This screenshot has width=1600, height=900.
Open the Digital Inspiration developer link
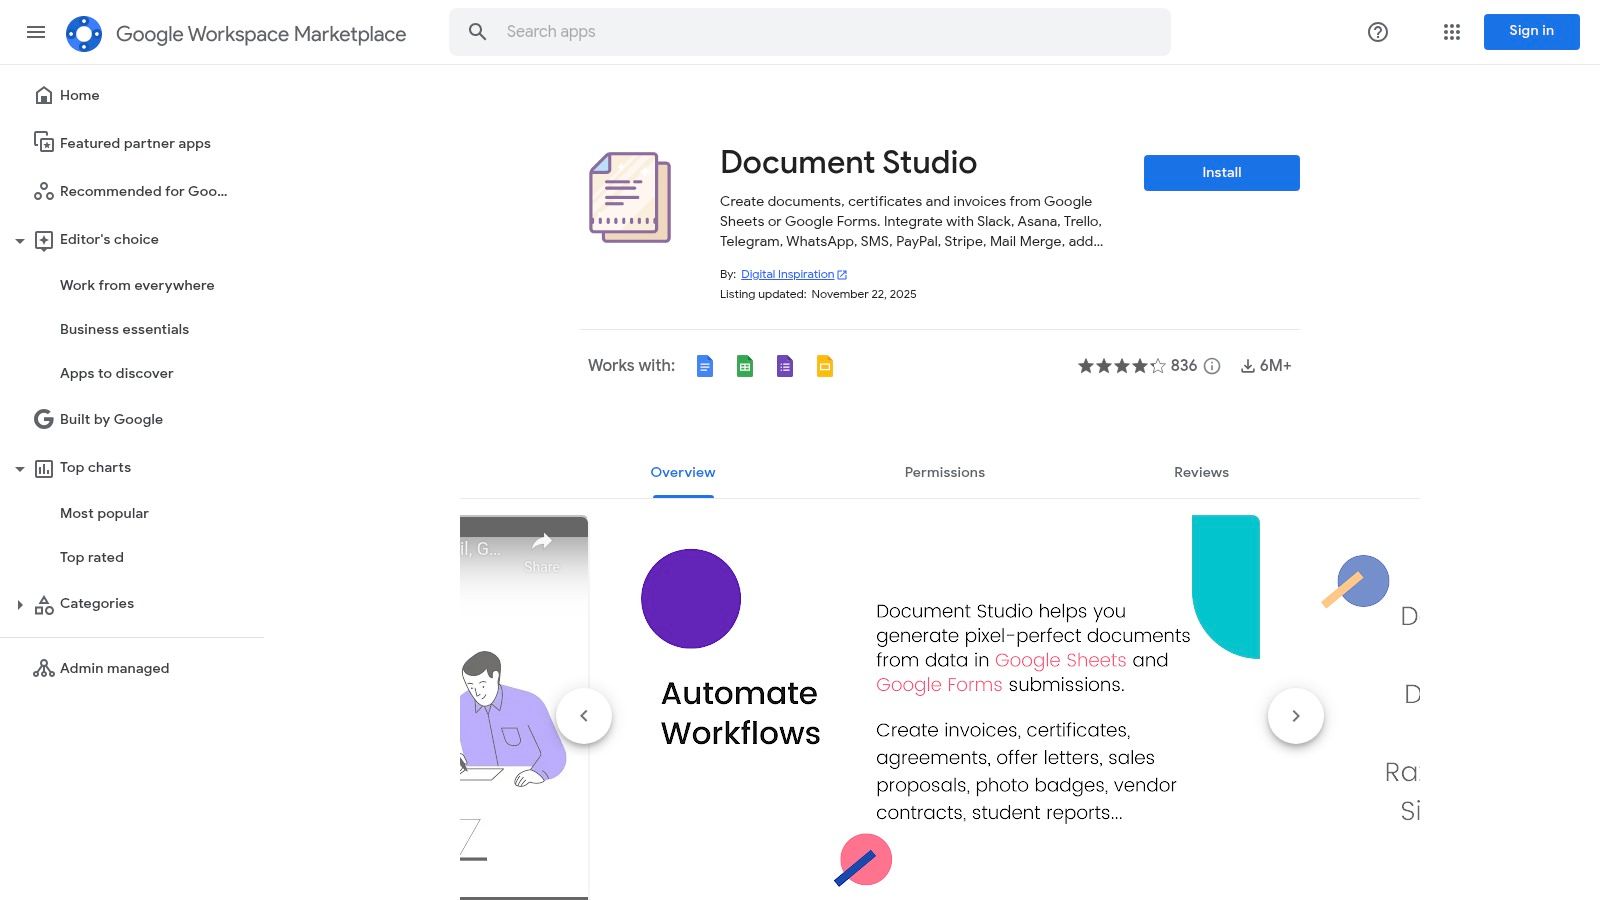787,274
